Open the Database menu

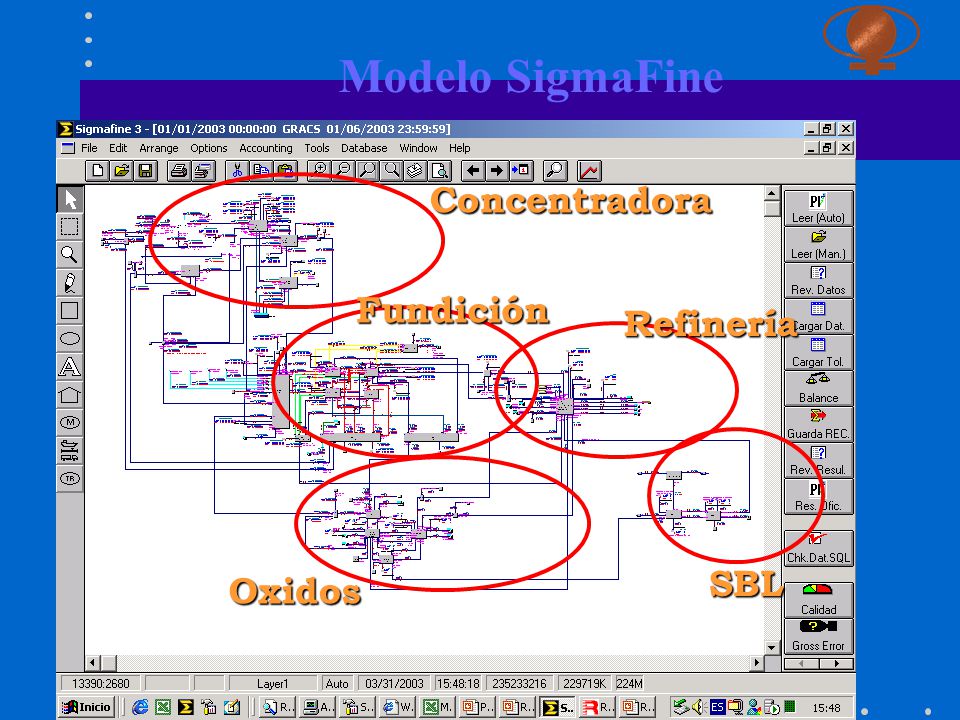tap(364, 148)
